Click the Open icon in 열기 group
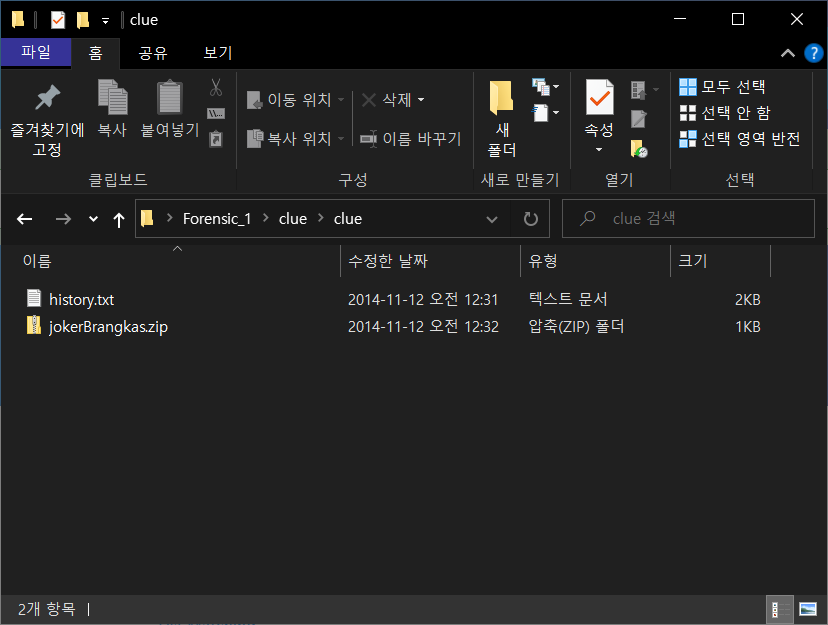The image size is (828, 625). [638, 90]
